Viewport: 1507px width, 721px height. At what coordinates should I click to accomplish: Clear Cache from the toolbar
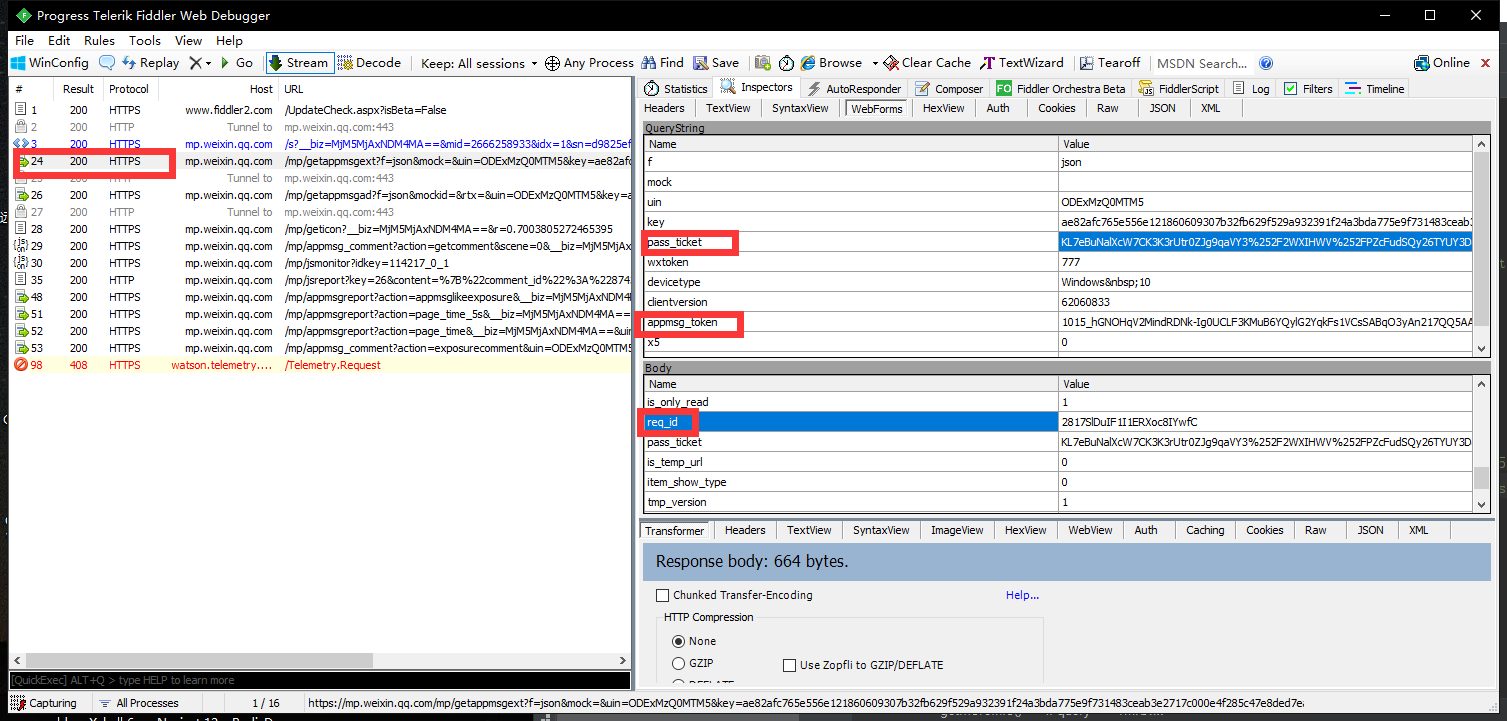coord(927,63)
